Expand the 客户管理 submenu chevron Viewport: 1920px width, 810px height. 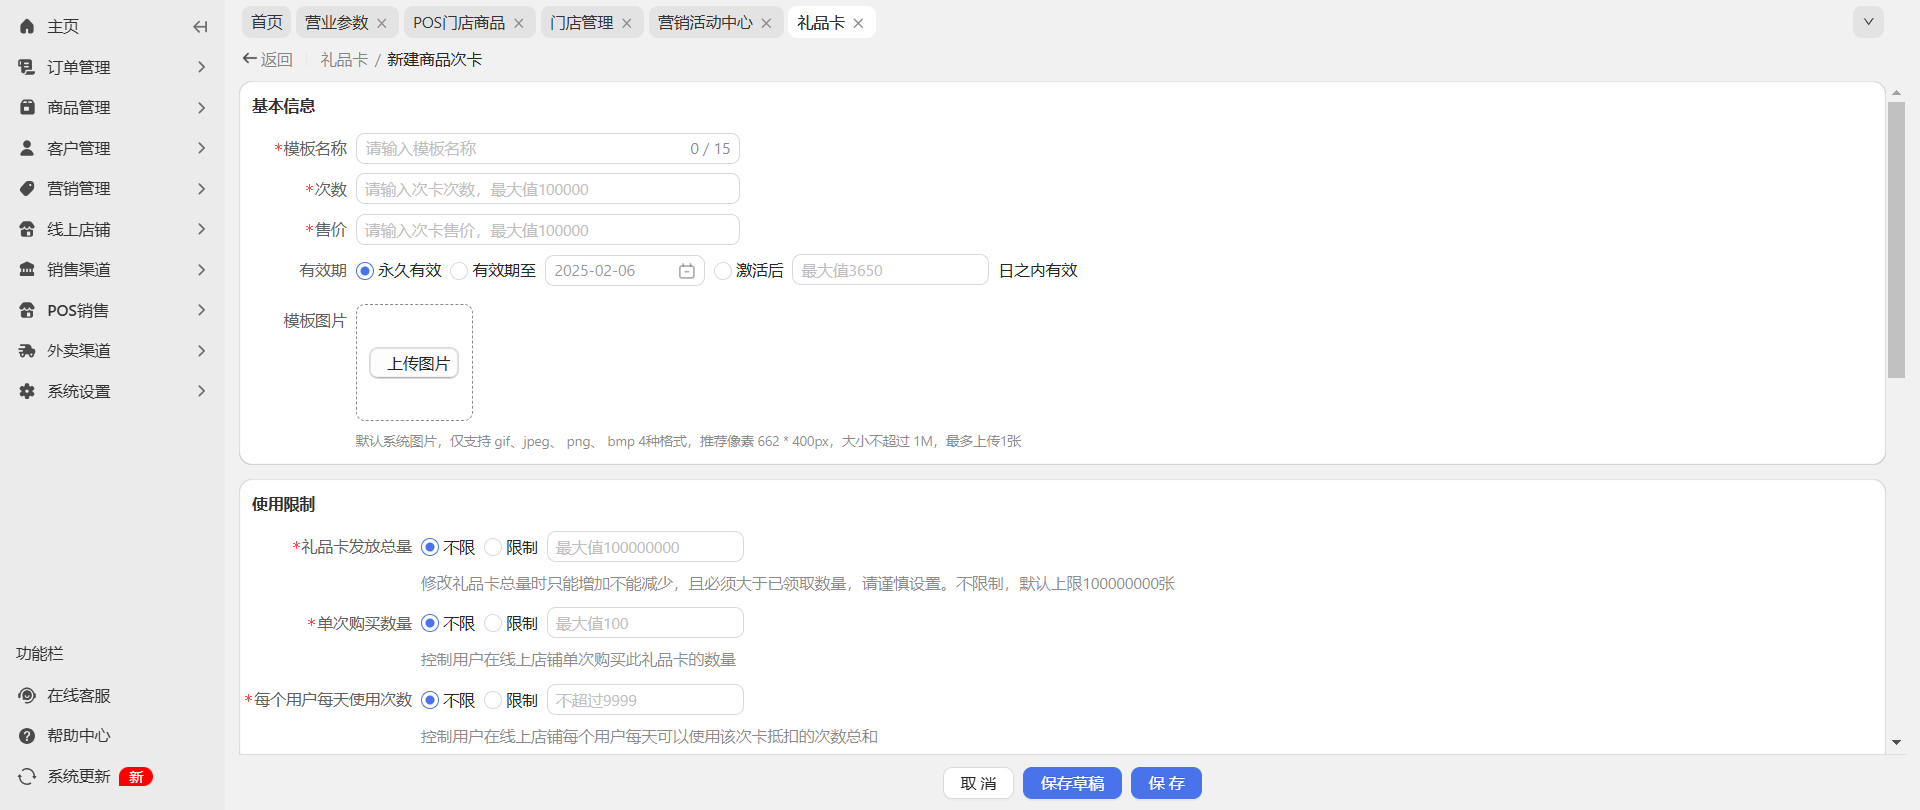[201, 148]
